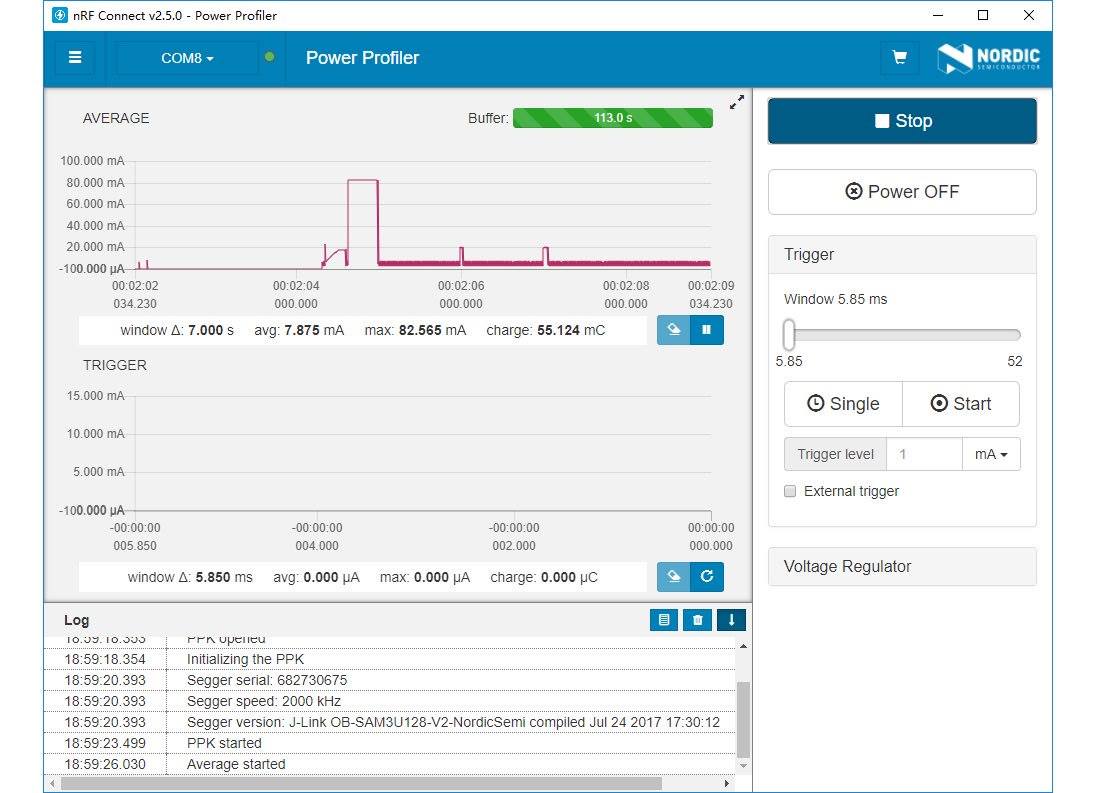
Task: Click the Power Profiler title text
Action: click(362, 58)
